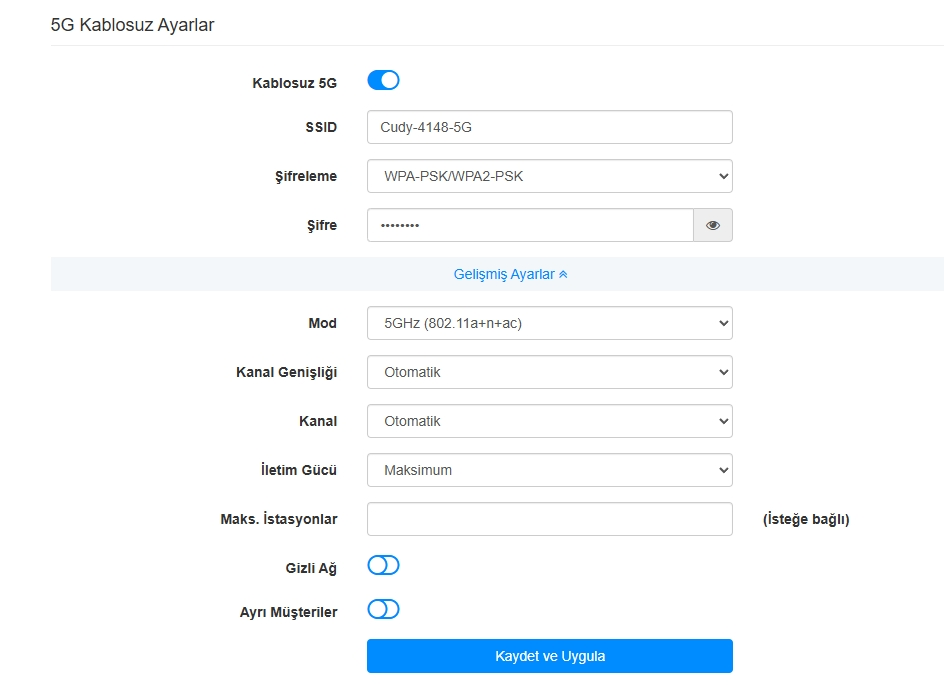Click the (İsteğe bağlı) hint text
Viewport: 944px width, 685px height.
click(806, 519)
